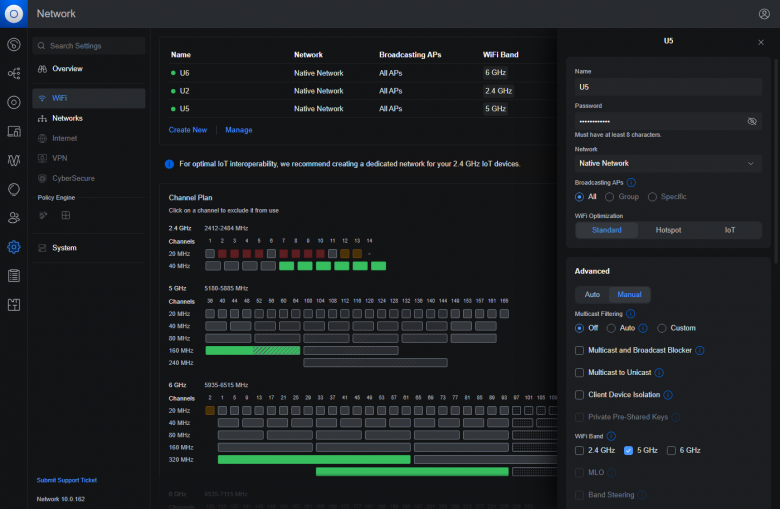Click info icon next to Client Device Isolation

[x=668, y=395]
